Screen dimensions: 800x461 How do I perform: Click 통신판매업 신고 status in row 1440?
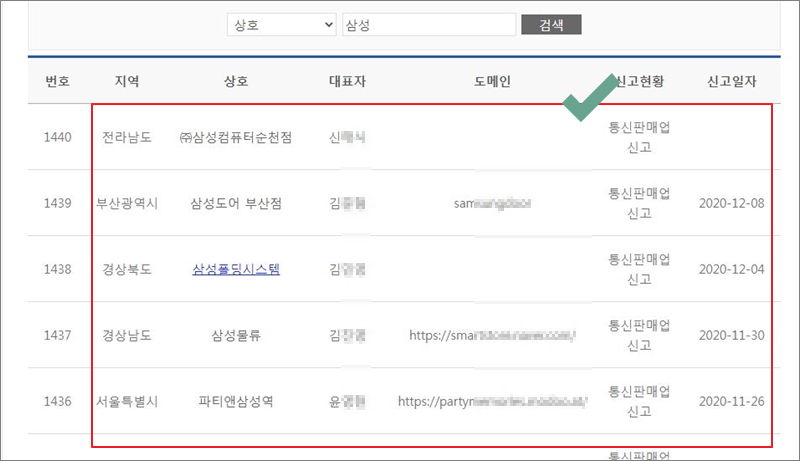point(639,137)
